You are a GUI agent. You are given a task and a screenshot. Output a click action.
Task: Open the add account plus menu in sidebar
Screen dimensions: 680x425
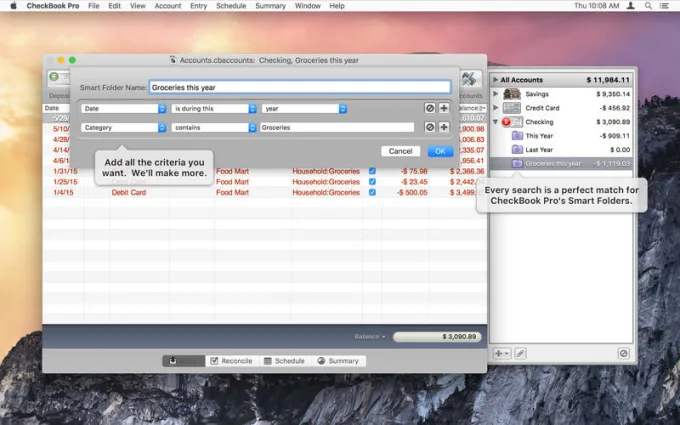click(x=502, y=353)
